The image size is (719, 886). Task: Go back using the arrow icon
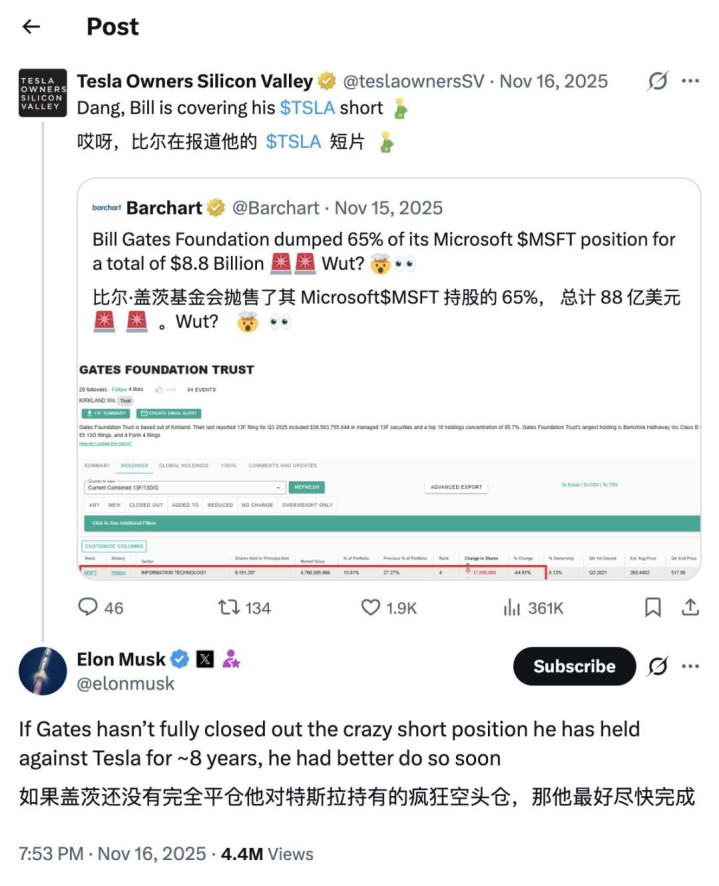point(31,27)
